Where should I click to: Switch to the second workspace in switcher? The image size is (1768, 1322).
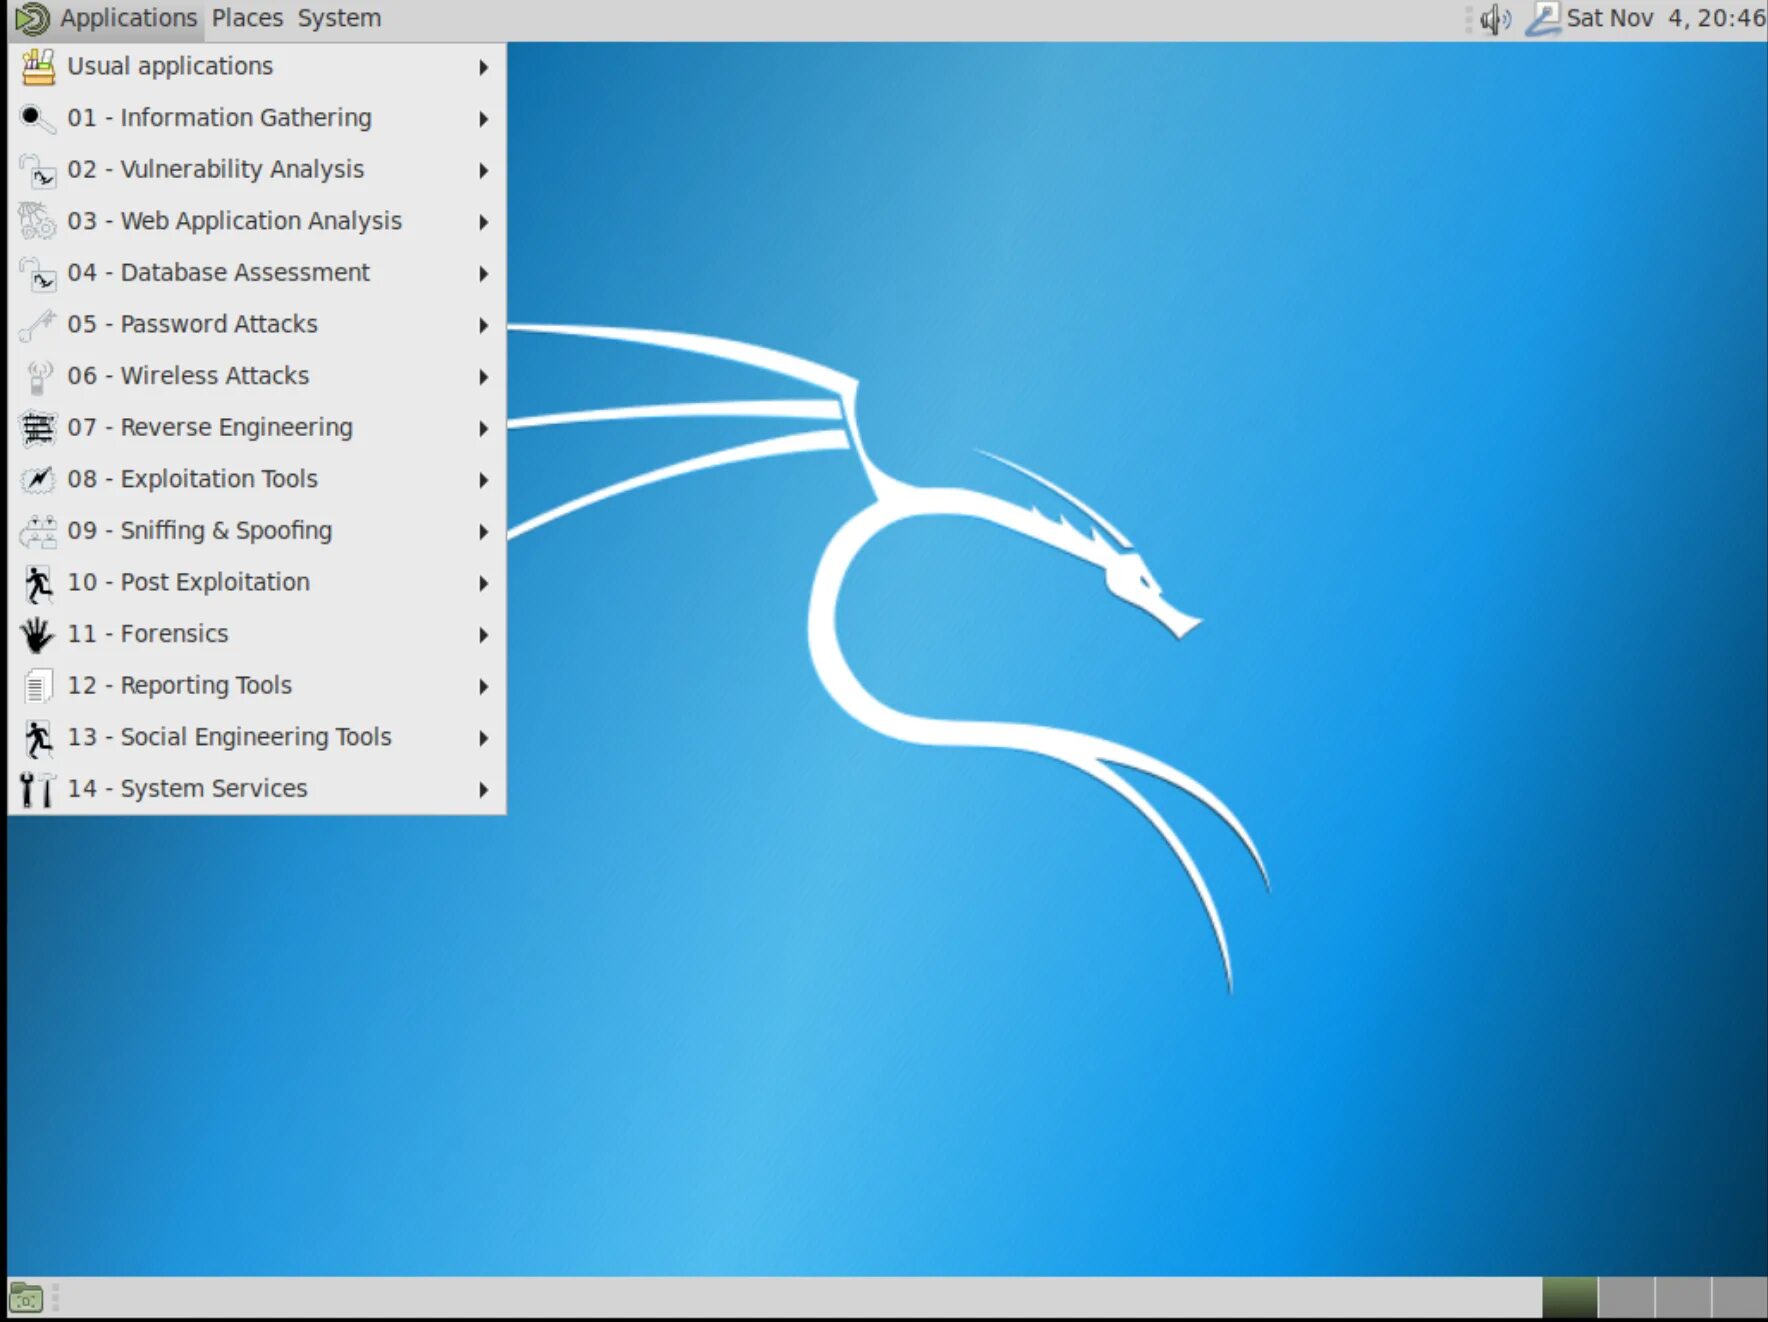1626,1298
